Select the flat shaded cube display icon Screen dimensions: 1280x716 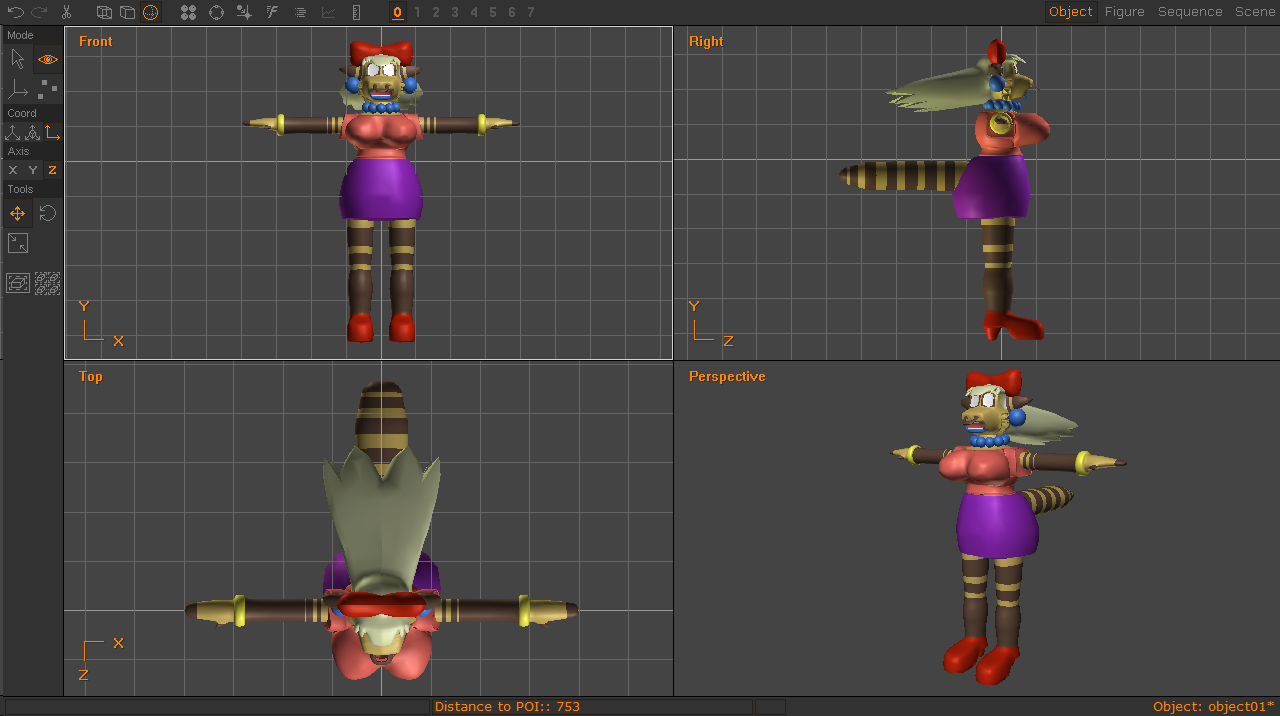pos(127,12)
